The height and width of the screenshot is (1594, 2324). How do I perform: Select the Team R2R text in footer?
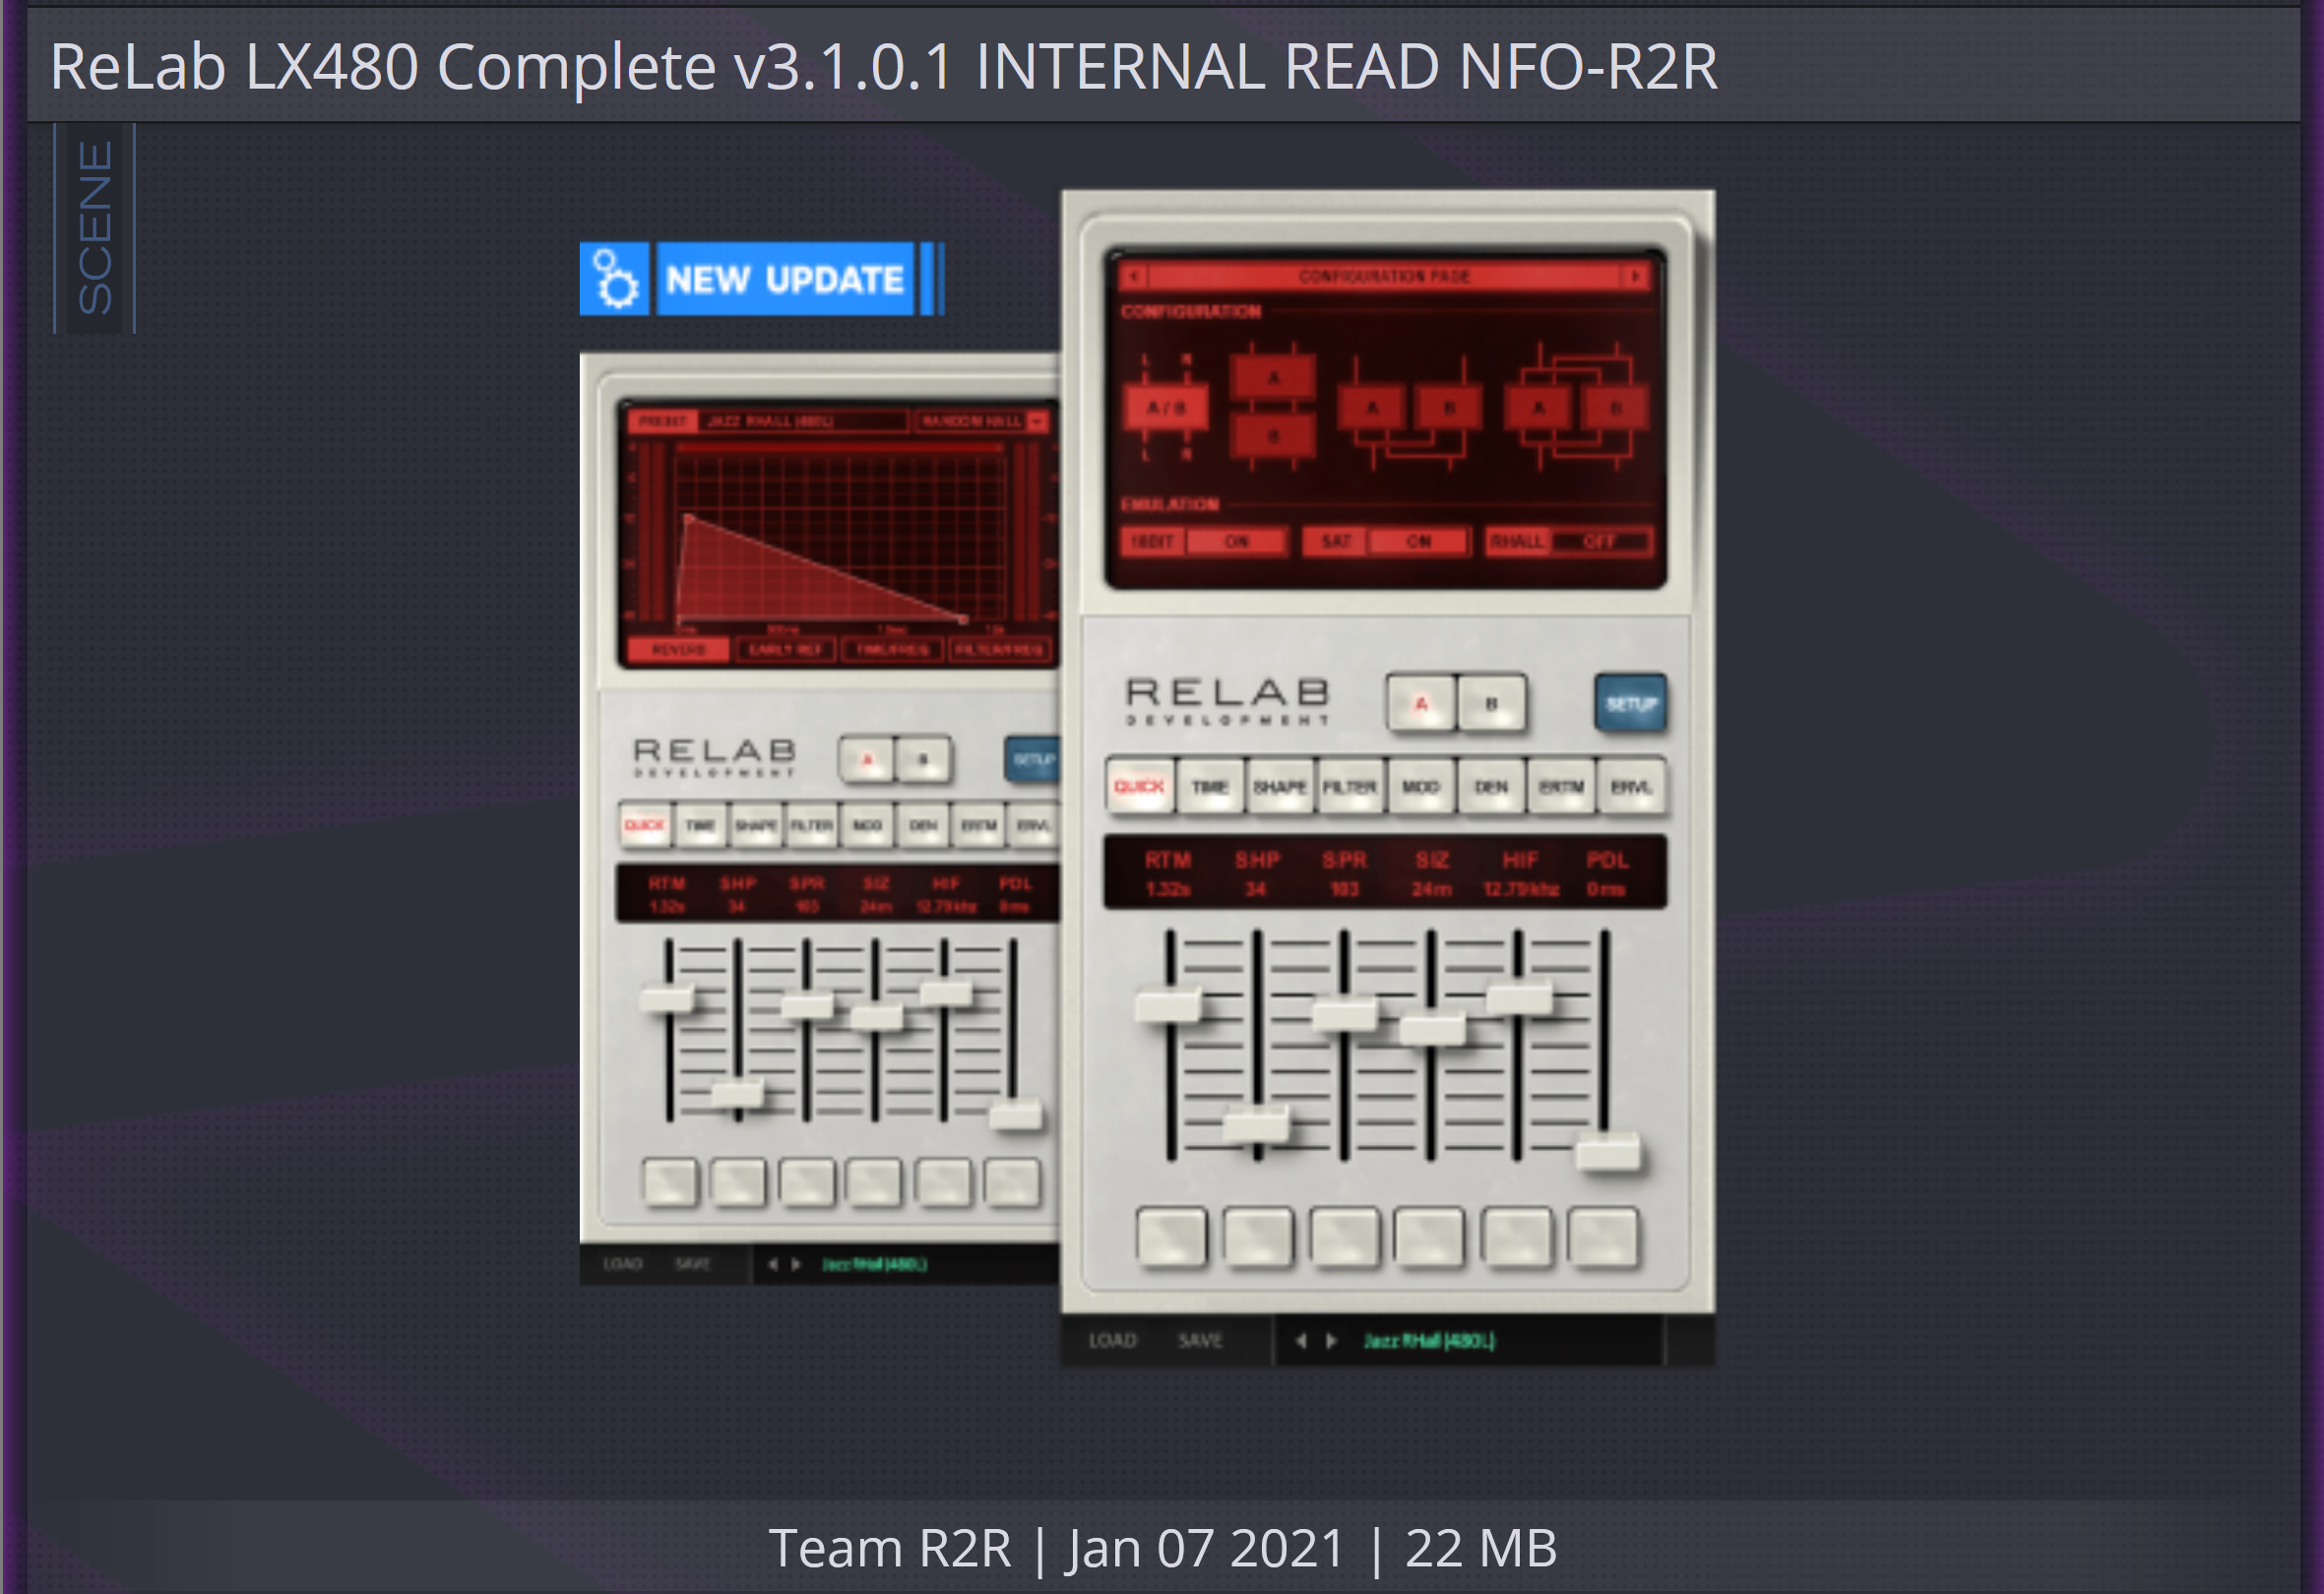[889, 1548]
